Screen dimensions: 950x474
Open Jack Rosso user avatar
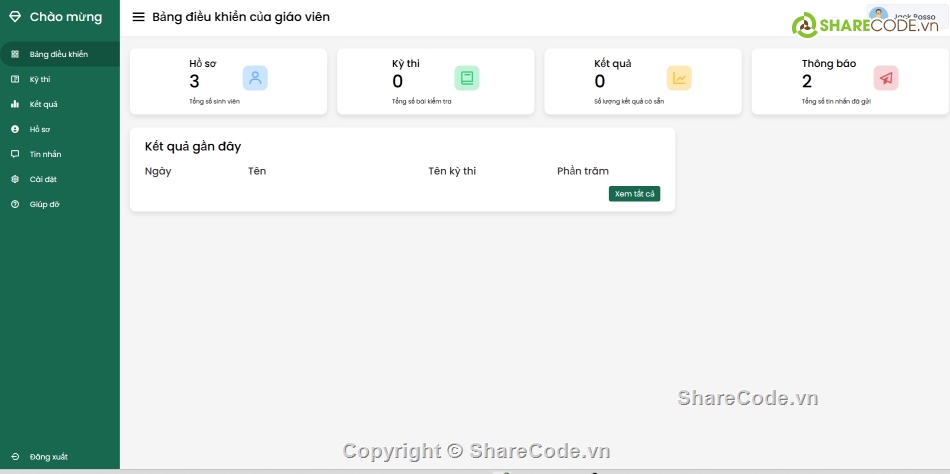point(878,15)
